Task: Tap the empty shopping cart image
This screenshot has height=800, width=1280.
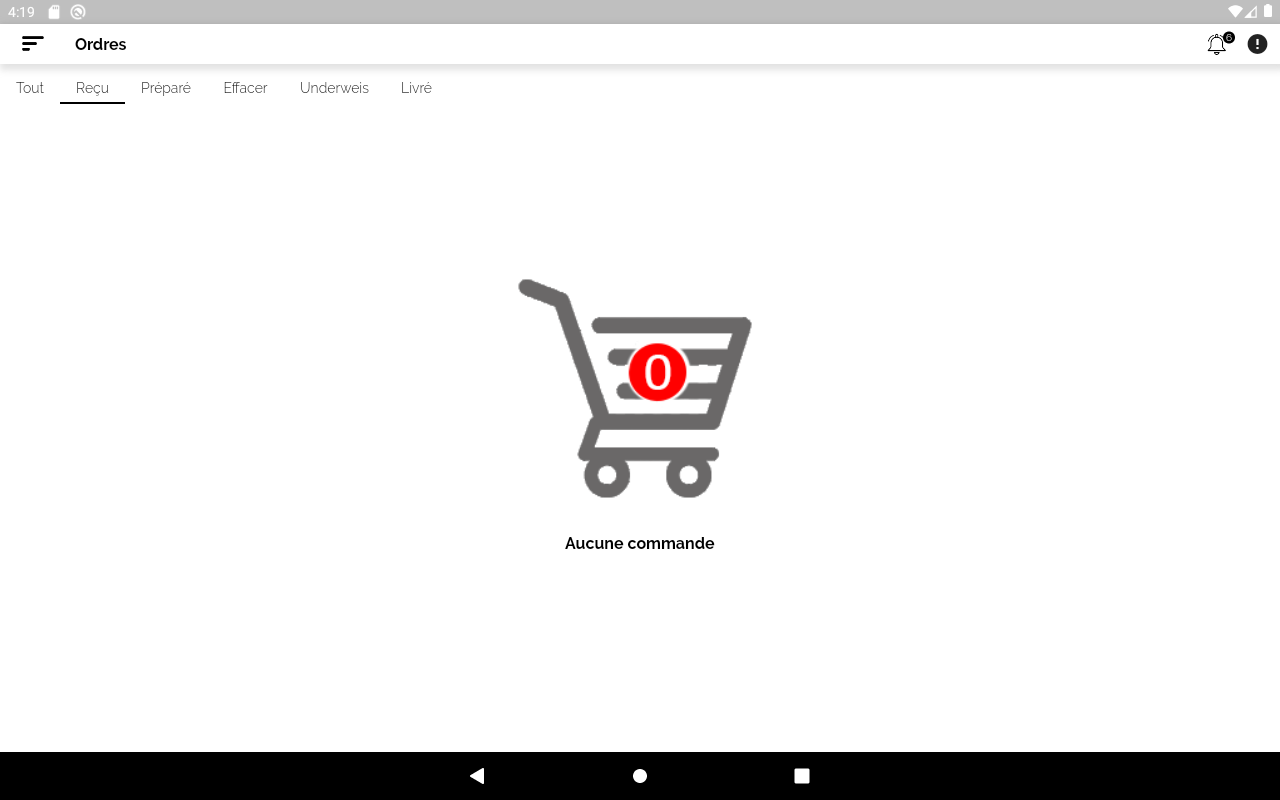Action: coord(635,388)
